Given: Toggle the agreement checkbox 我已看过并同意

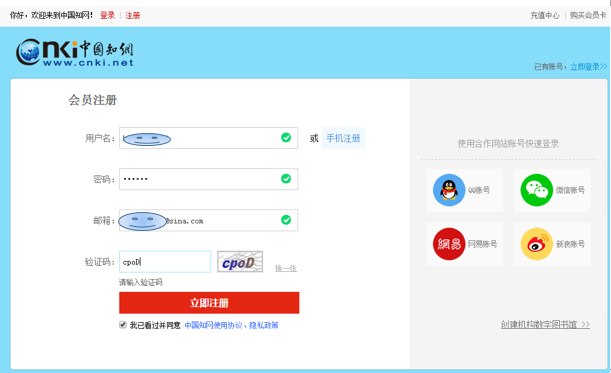Looking at the screenshot, I should click(x=123, y=325).
